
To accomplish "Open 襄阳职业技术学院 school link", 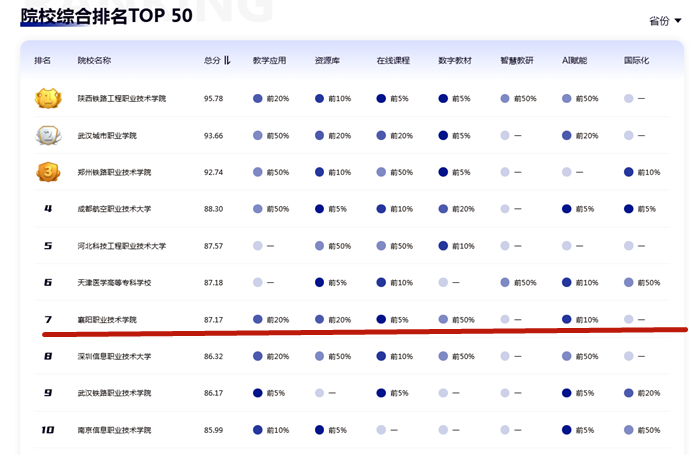I will [x=107, y=320].
